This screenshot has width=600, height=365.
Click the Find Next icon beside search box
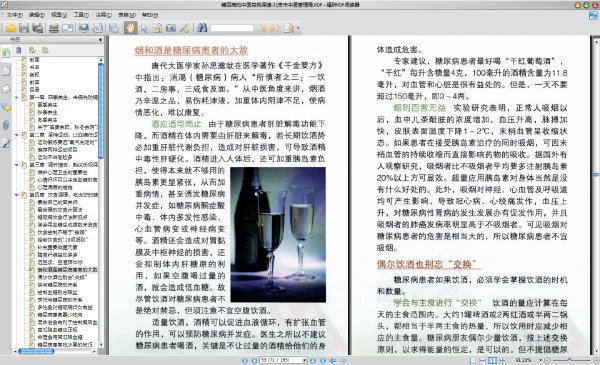click(x=274, y=28)
